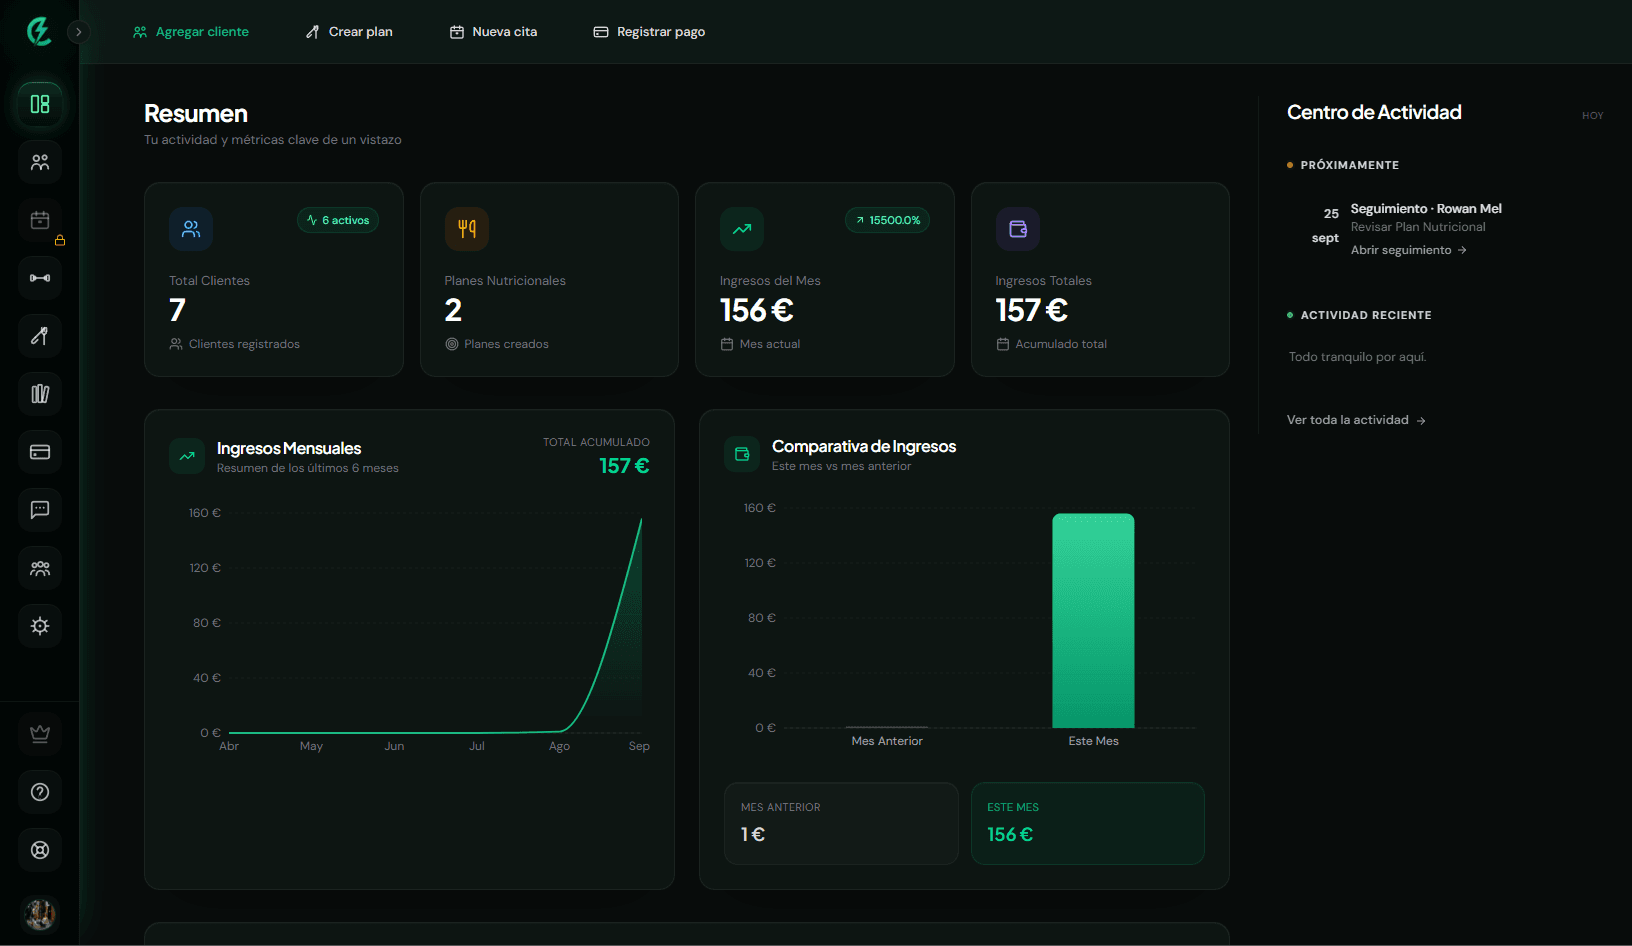Click the Revisar Plan Nutricional text
This screenshot has width=1632, height=946.
pyautogui.click(x=1418, y=227)
